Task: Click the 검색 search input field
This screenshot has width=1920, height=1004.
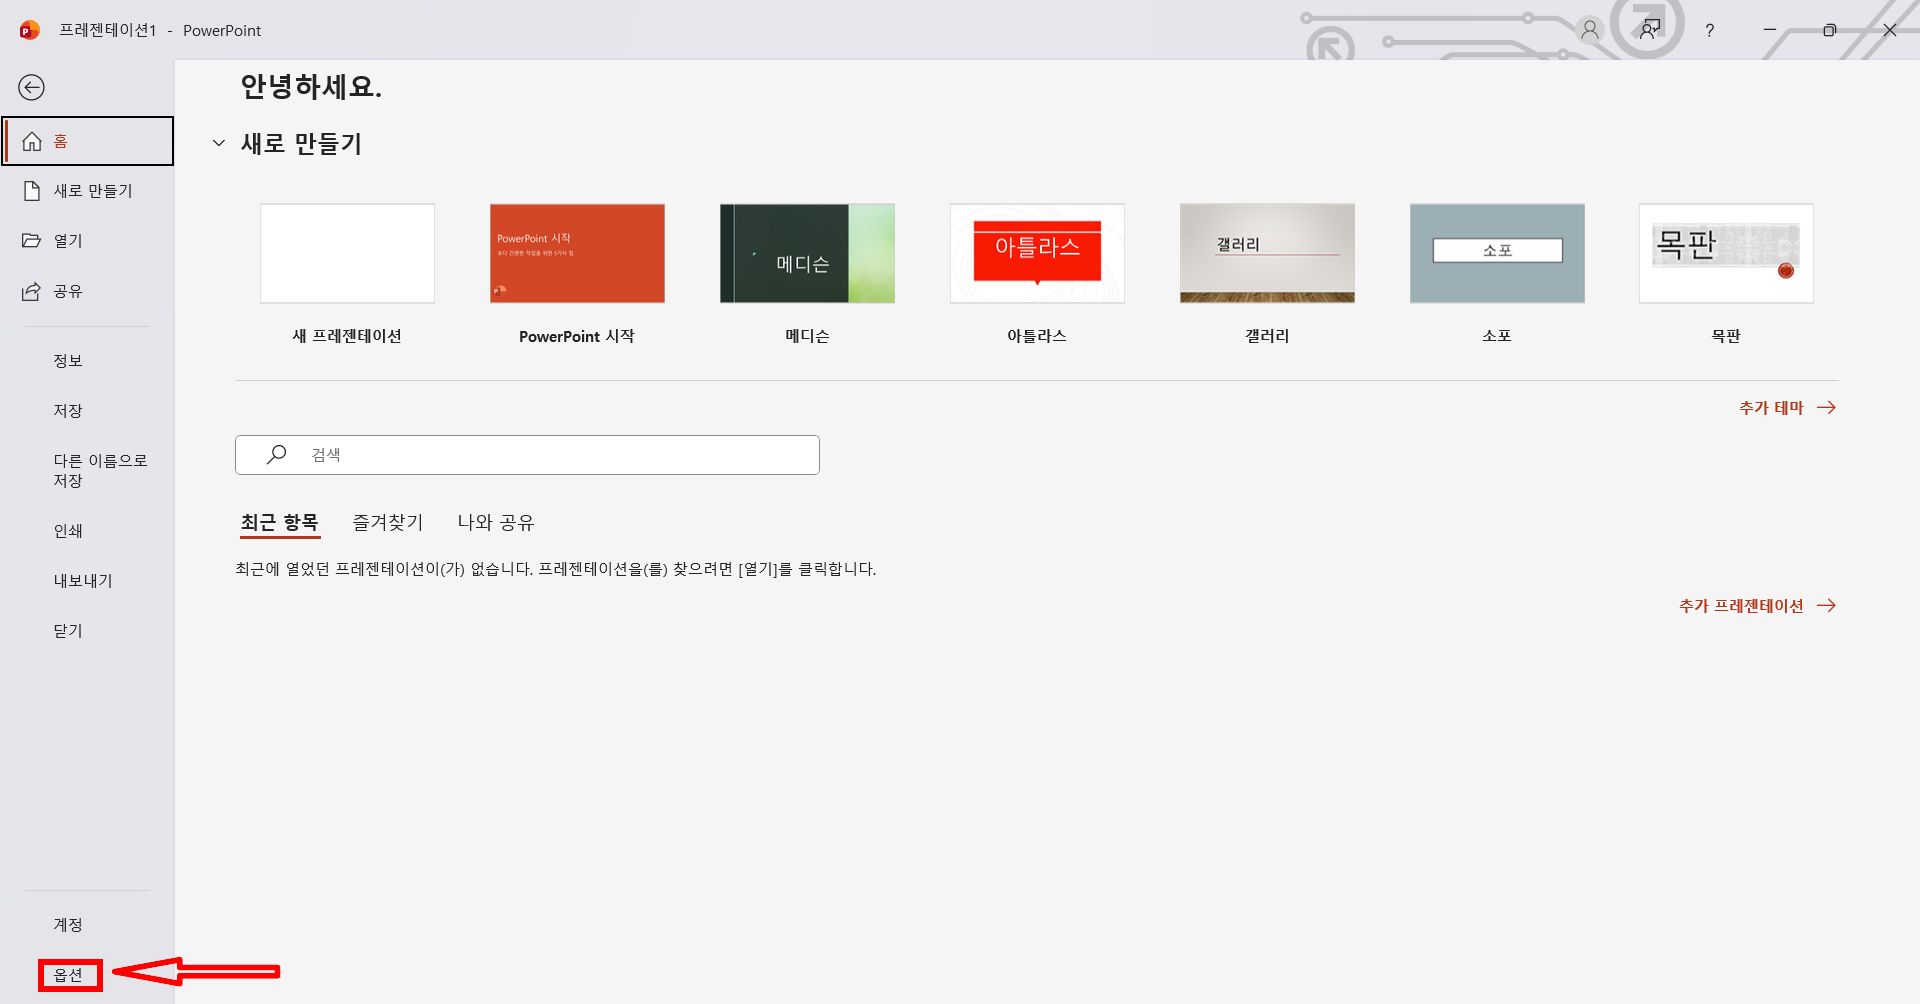Action: (527, 455)
